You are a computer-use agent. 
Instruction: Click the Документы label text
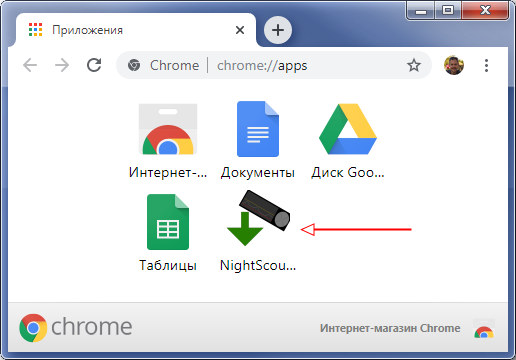258,173
